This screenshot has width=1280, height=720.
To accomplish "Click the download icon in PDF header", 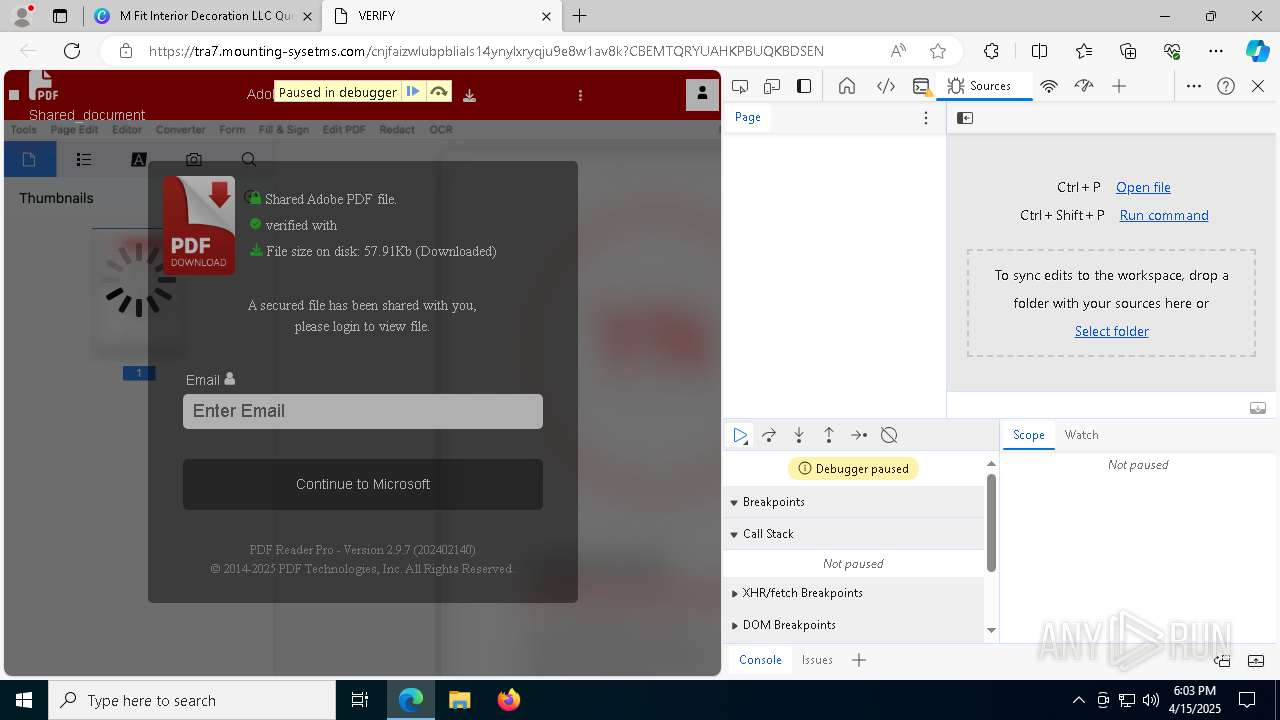I will pyautogui.click(x=469, y=96).
